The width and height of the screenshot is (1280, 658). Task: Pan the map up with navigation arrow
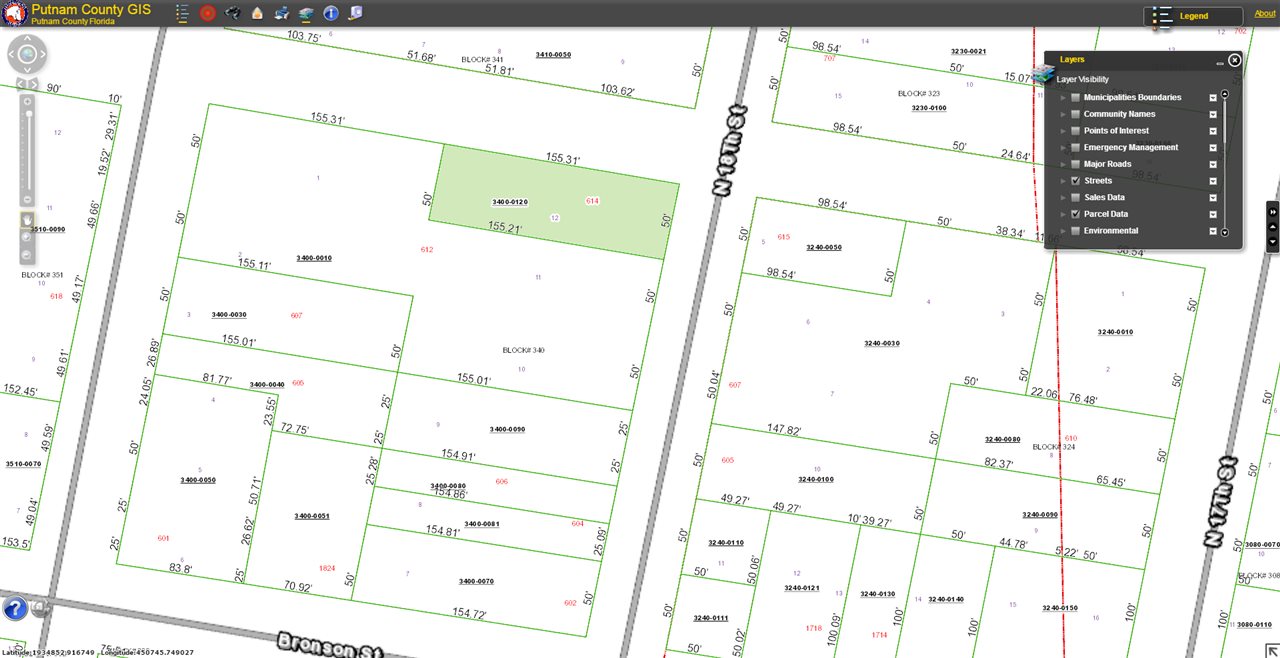click(x=28, y=40)
